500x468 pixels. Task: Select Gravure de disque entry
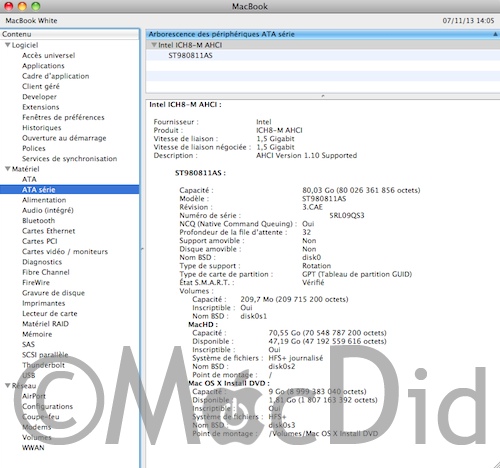[54, 293]
